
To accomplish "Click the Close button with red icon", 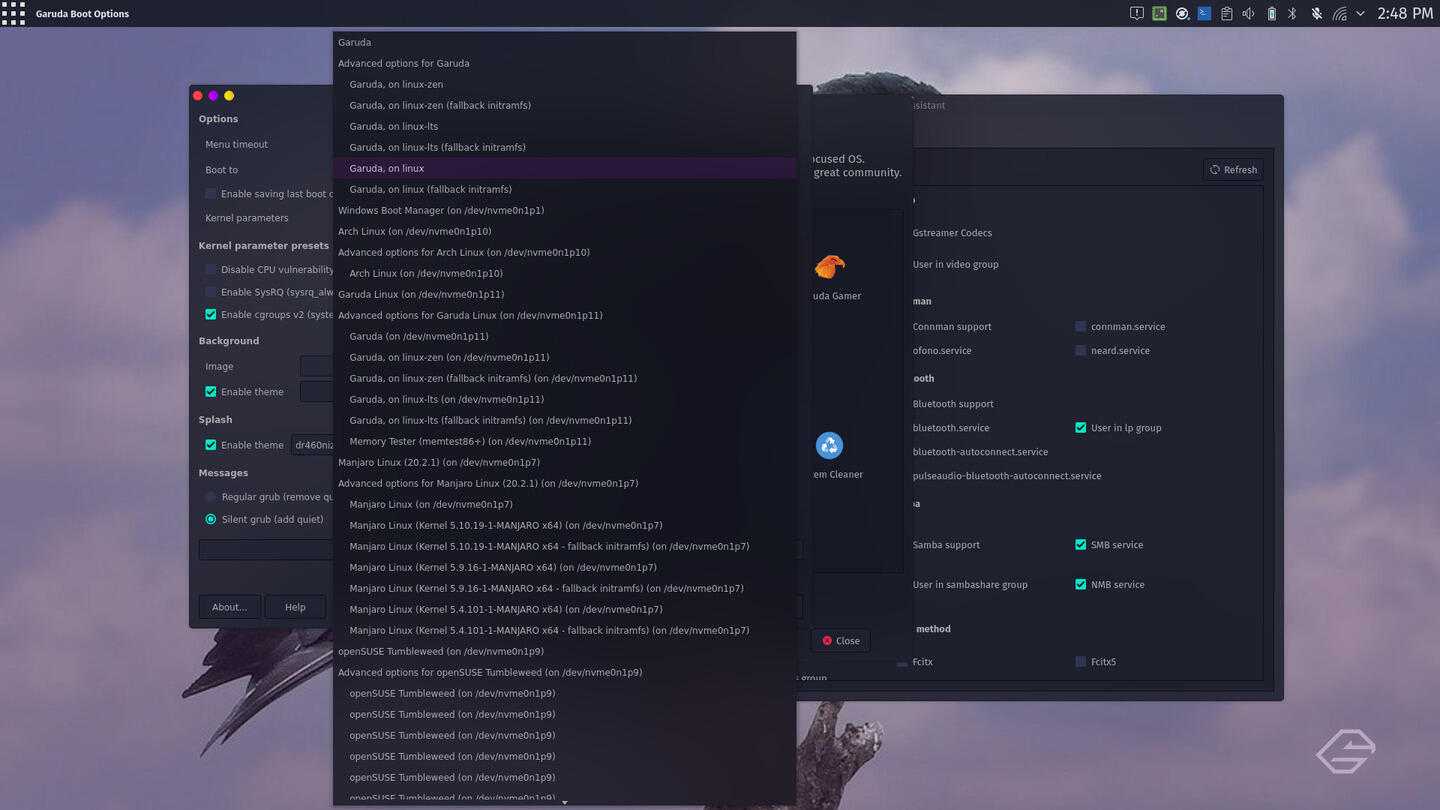I will [x=840, y=641].
